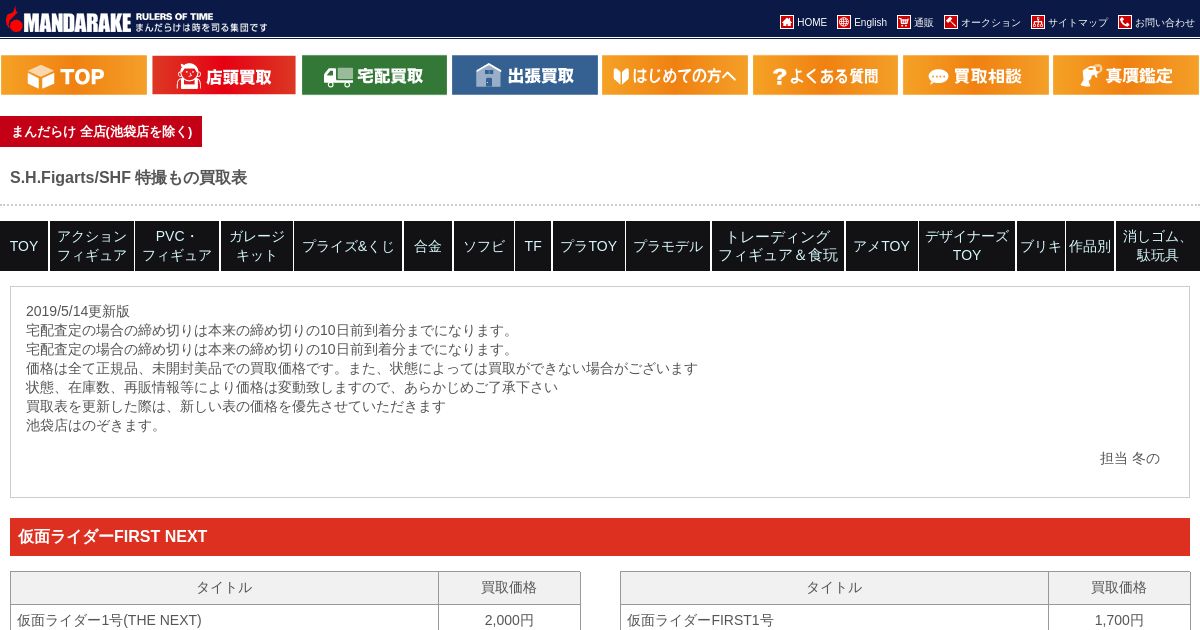Select the アクションフィギュア category tab
The width and height of the screenshot is (1200, 630).
pyautogui.click(x=92, y=246)
